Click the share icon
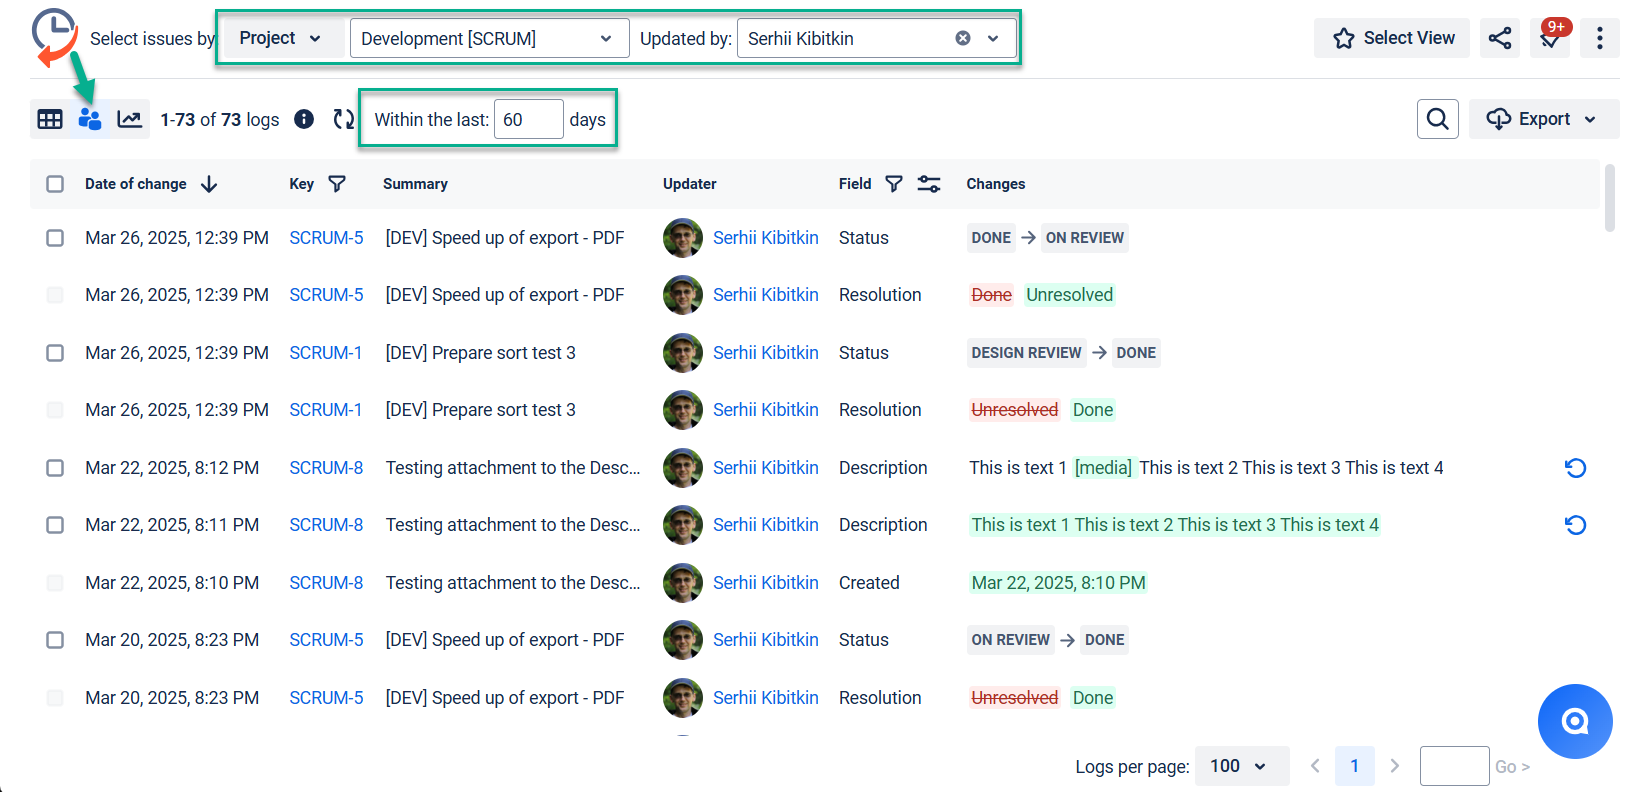The image size is (1634, 792). pos(1499,38)
